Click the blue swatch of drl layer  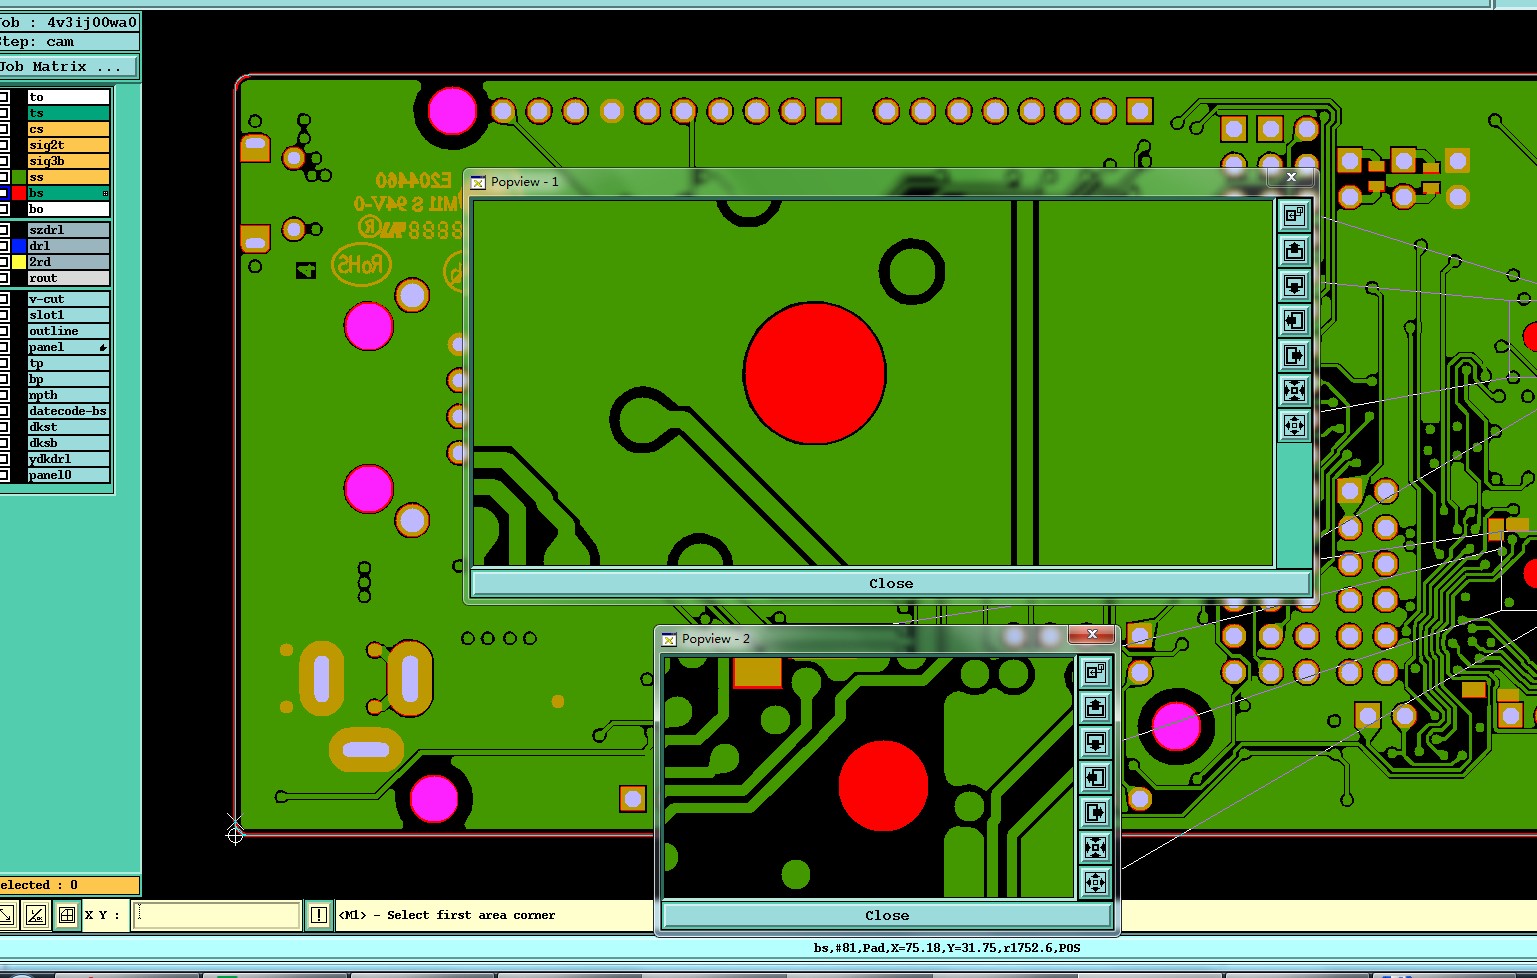click(x=18, y=246)
